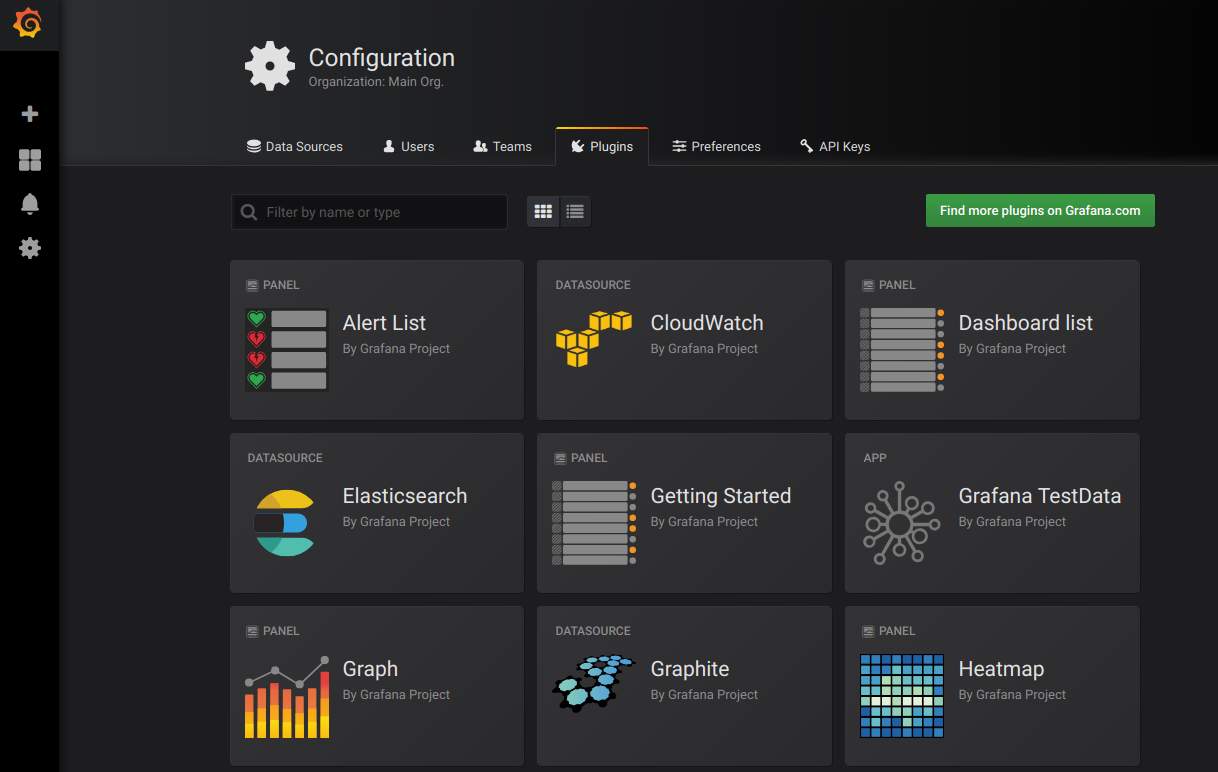Click the panel type icon on Alert List card
Image resolution: width=1218 pixels, height=772 pixels.
[x=253, y=285]
